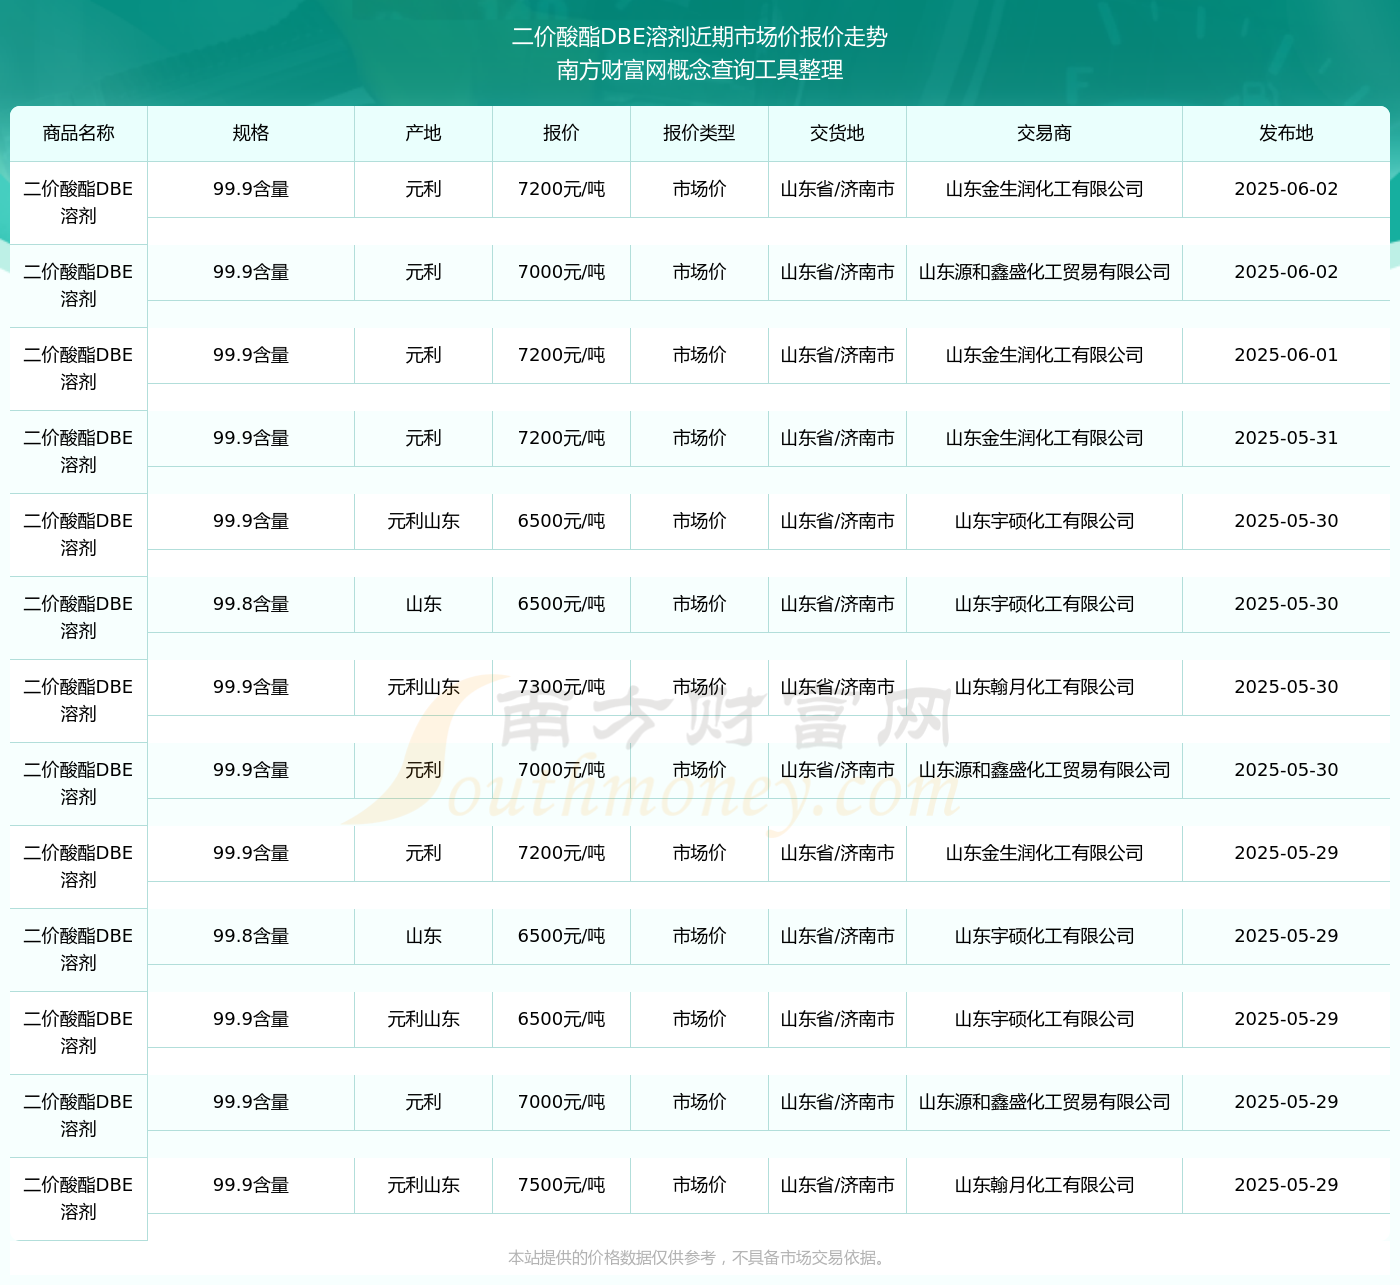Click 二价酸酯DBE溶剂 name in the 2025-06-01 row
This screenshot has height=1285, width=1400.
(79, 369)
